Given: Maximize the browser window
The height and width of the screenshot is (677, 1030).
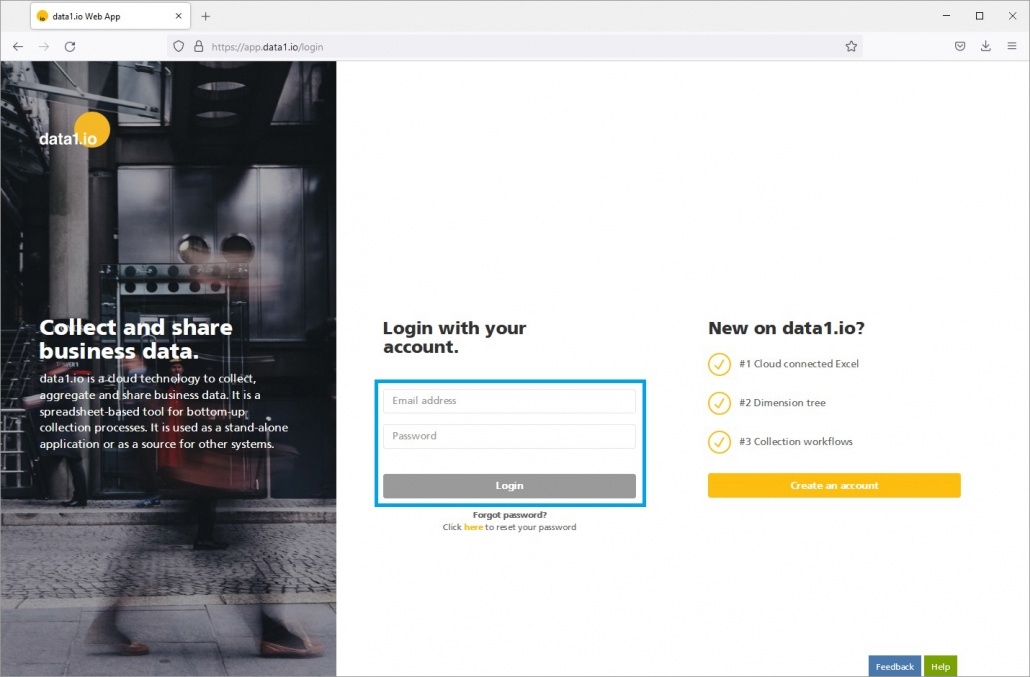Looking at the screenshot, I should tap(979, 16).
